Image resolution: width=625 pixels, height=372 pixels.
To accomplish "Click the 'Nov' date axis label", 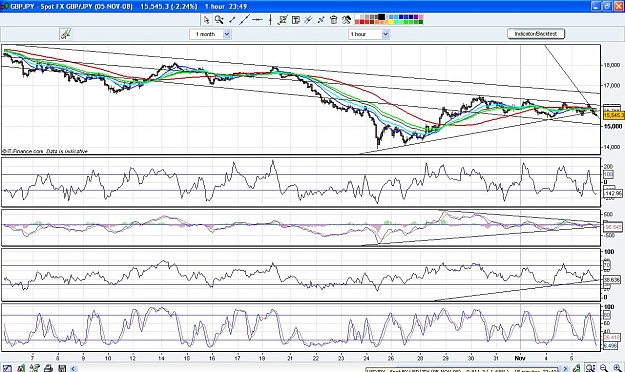I will 520,358.
